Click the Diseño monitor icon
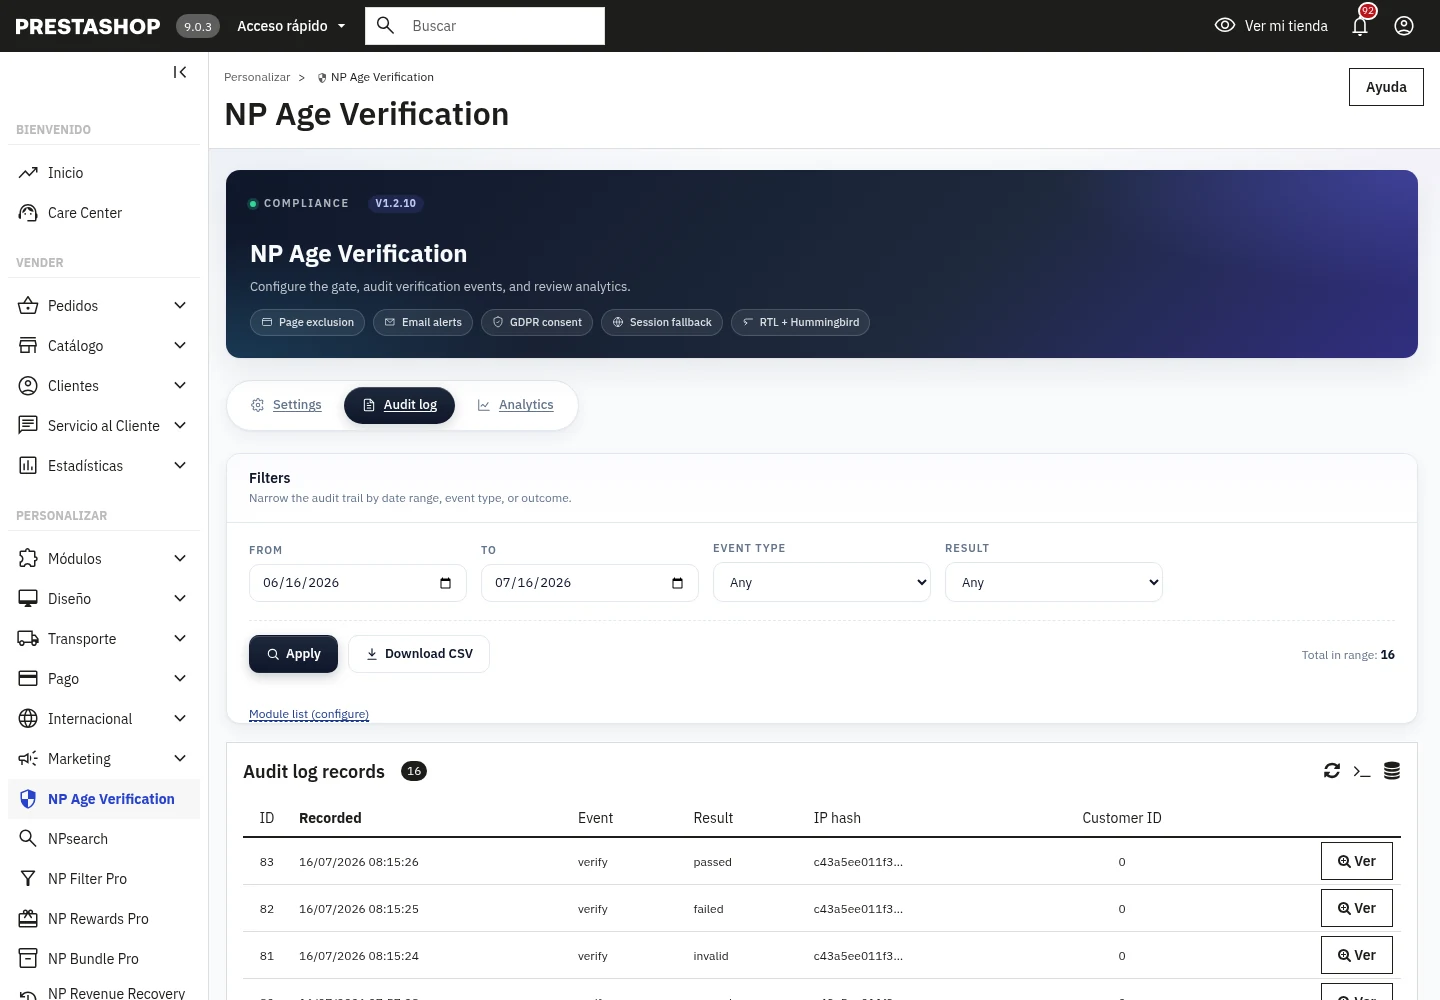This screenshot has width=1440, height=1000. click(28, 599)
